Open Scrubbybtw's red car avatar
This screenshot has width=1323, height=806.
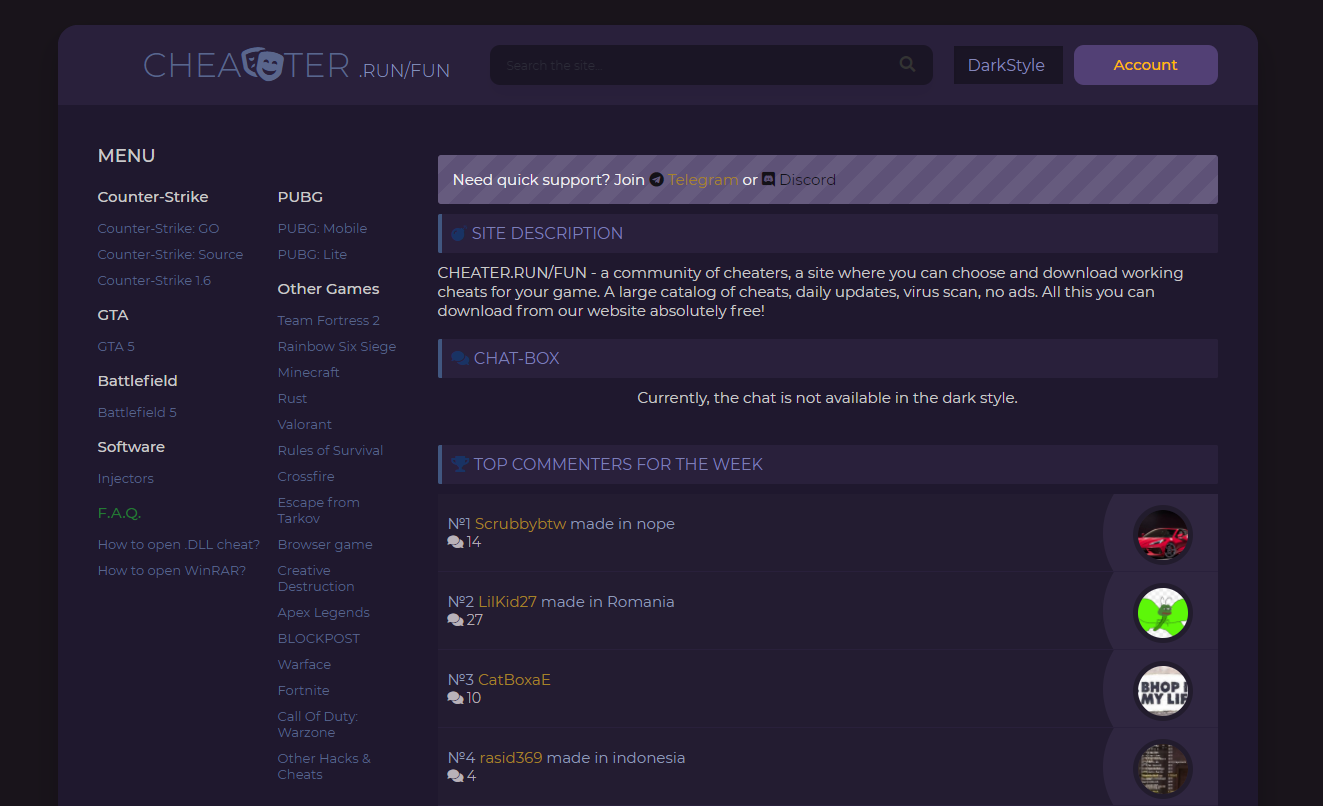[1163, 534]
